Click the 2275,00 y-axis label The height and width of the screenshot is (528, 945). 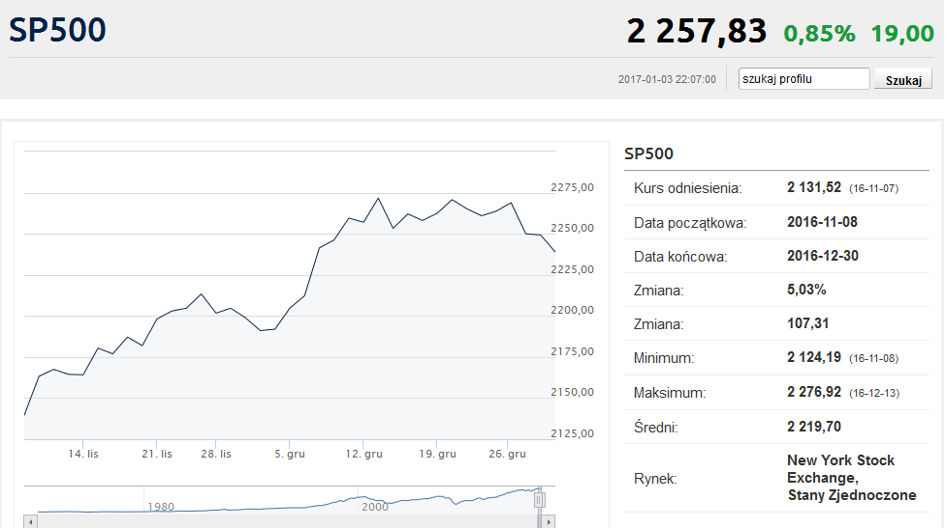pyautogui.click(x=572, y=187)
